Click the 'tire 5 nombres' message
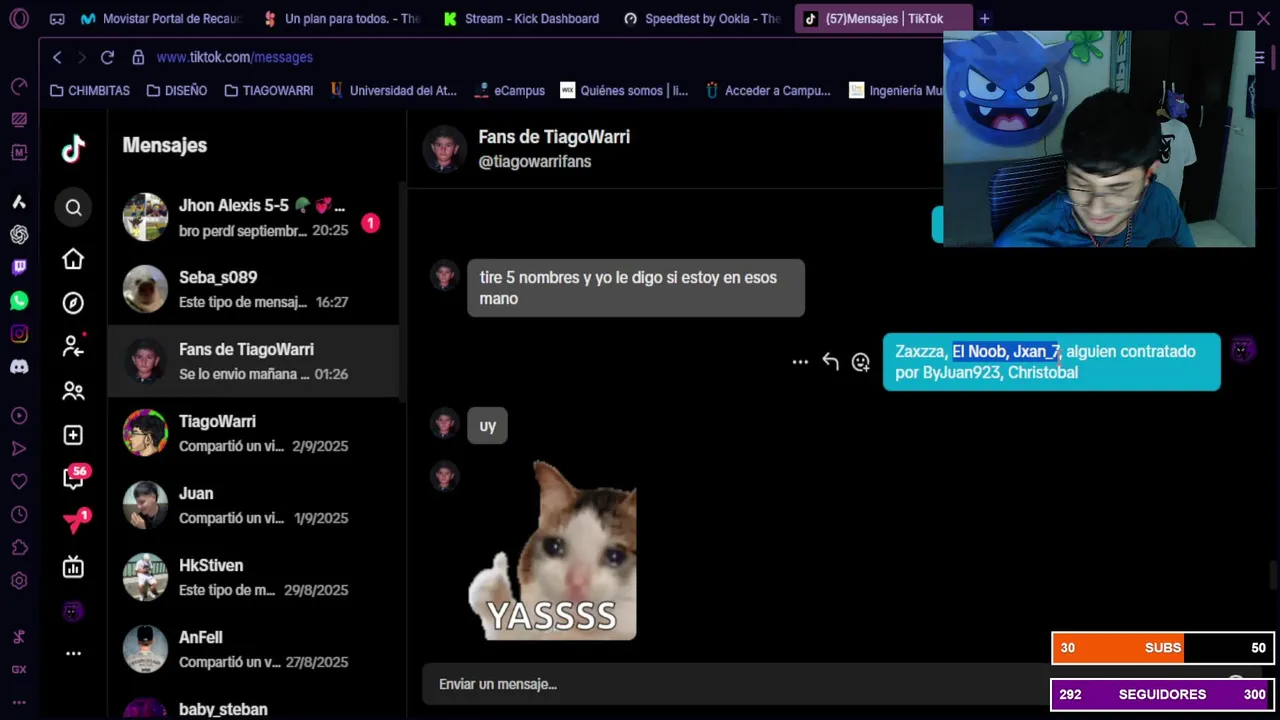Viewport: 1280px width, 720px height. tap(636, 288)
